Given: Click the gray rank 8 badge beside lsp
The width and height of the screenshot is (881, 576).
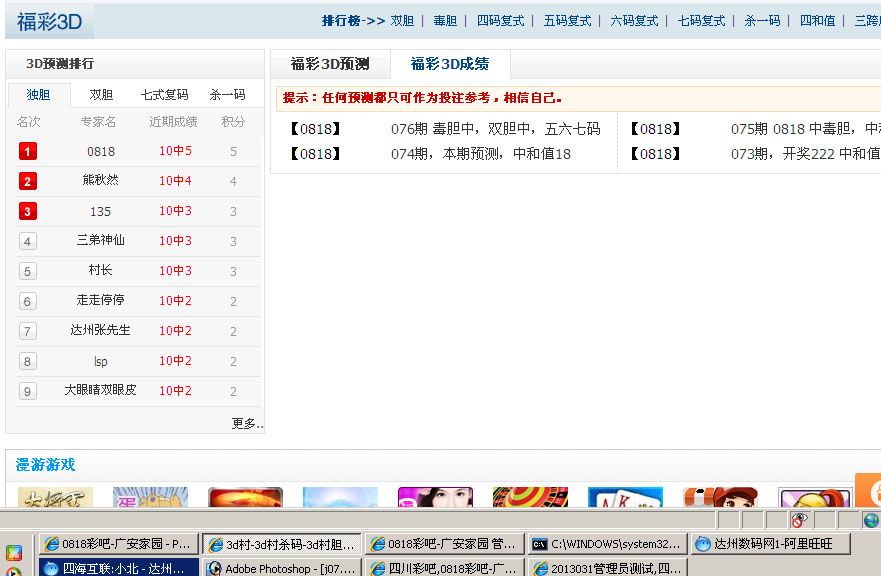Looking at the screenshot, I should [28, 361].
